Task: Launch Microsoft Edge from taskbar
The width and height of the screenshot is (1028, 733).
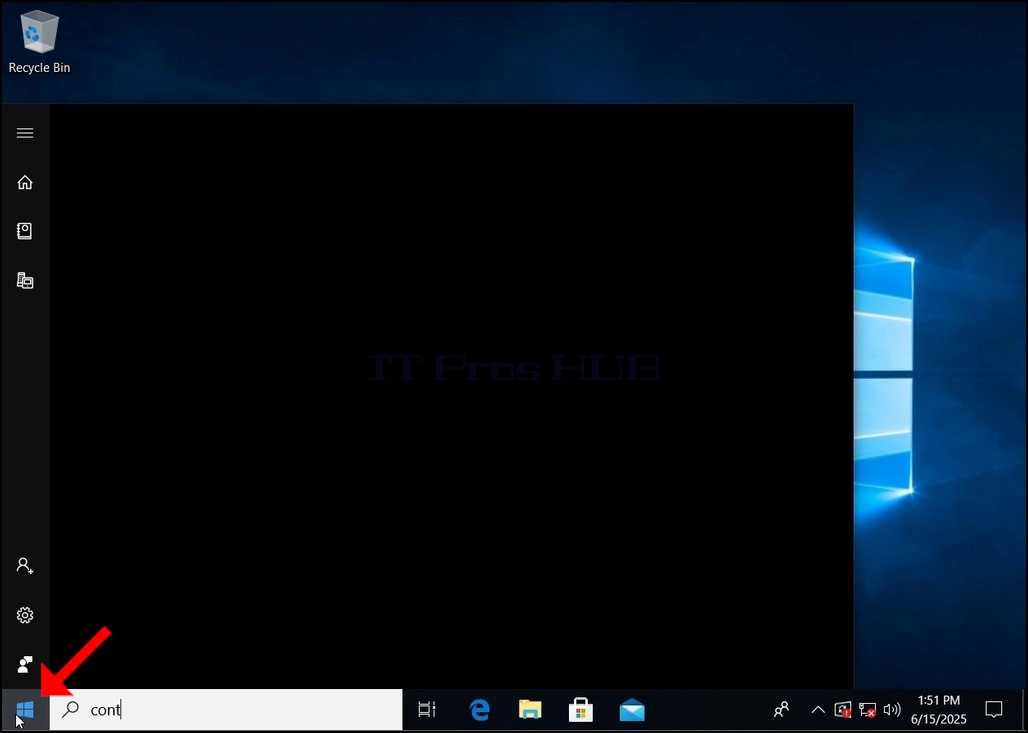Action: click(x=479, y=709)
